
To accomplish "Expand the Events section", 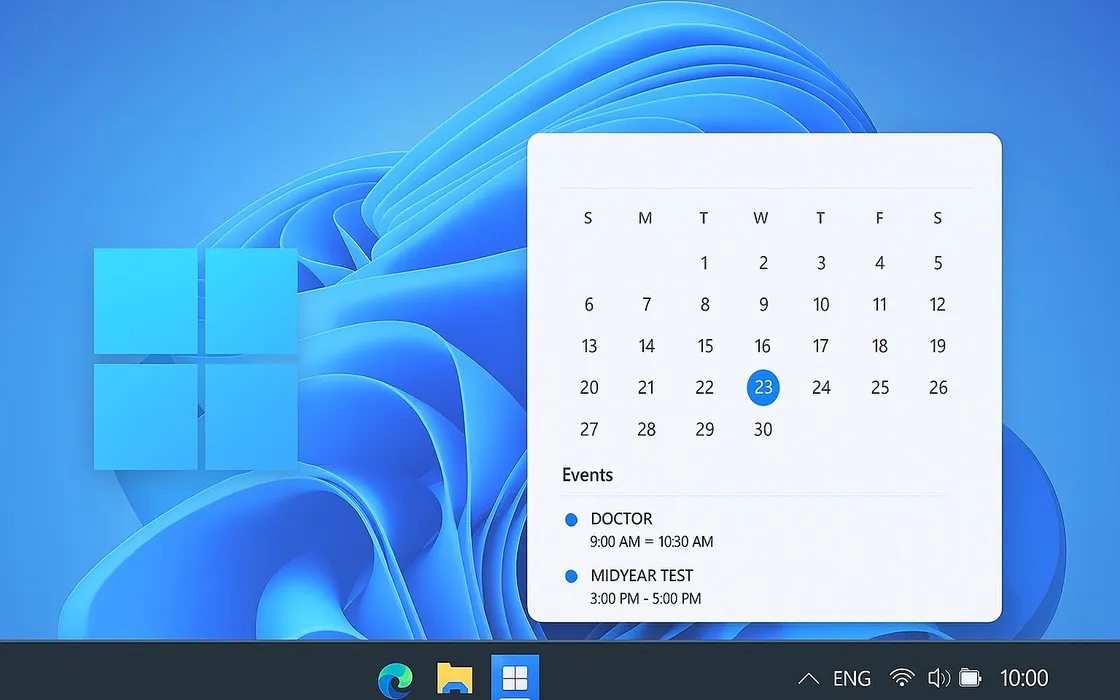I will [x=587, y=475].
